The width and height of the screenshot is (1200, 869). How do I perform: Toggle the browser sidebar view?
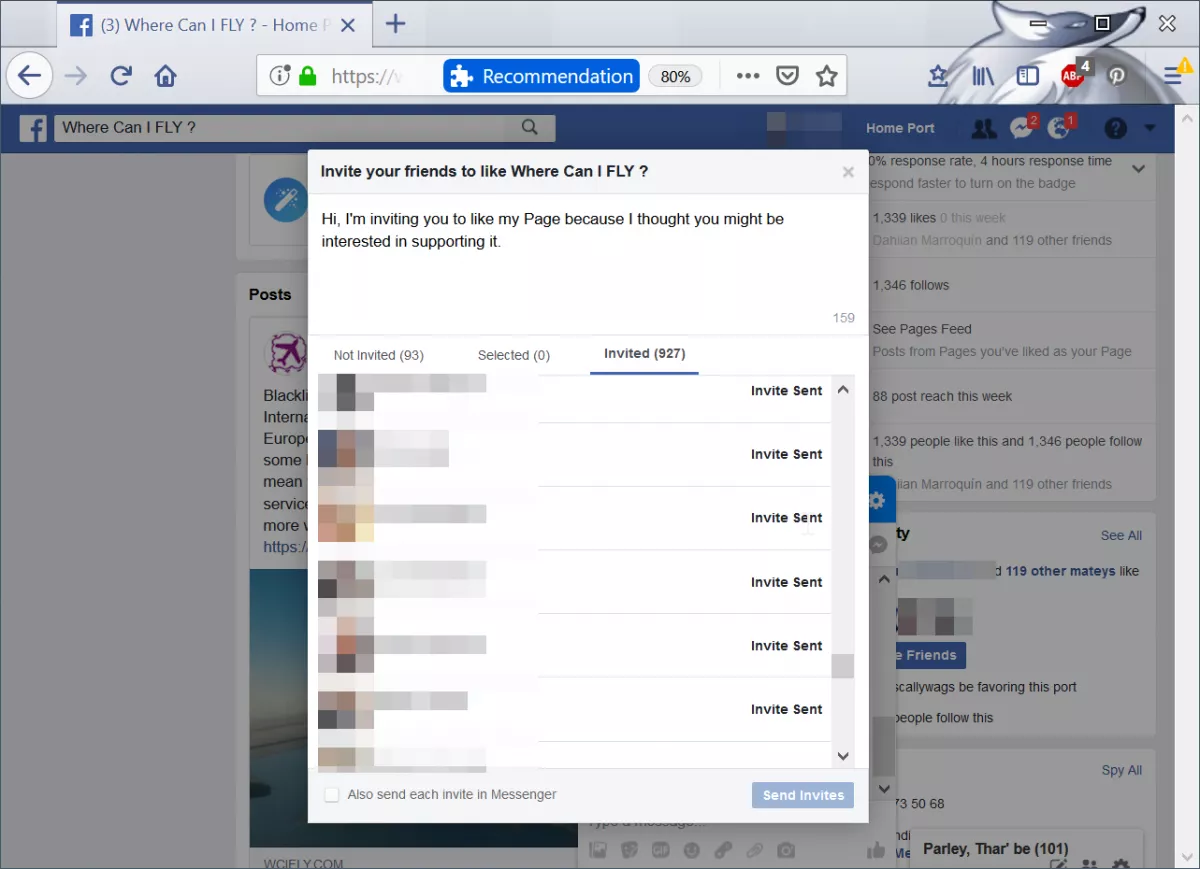1028,76
